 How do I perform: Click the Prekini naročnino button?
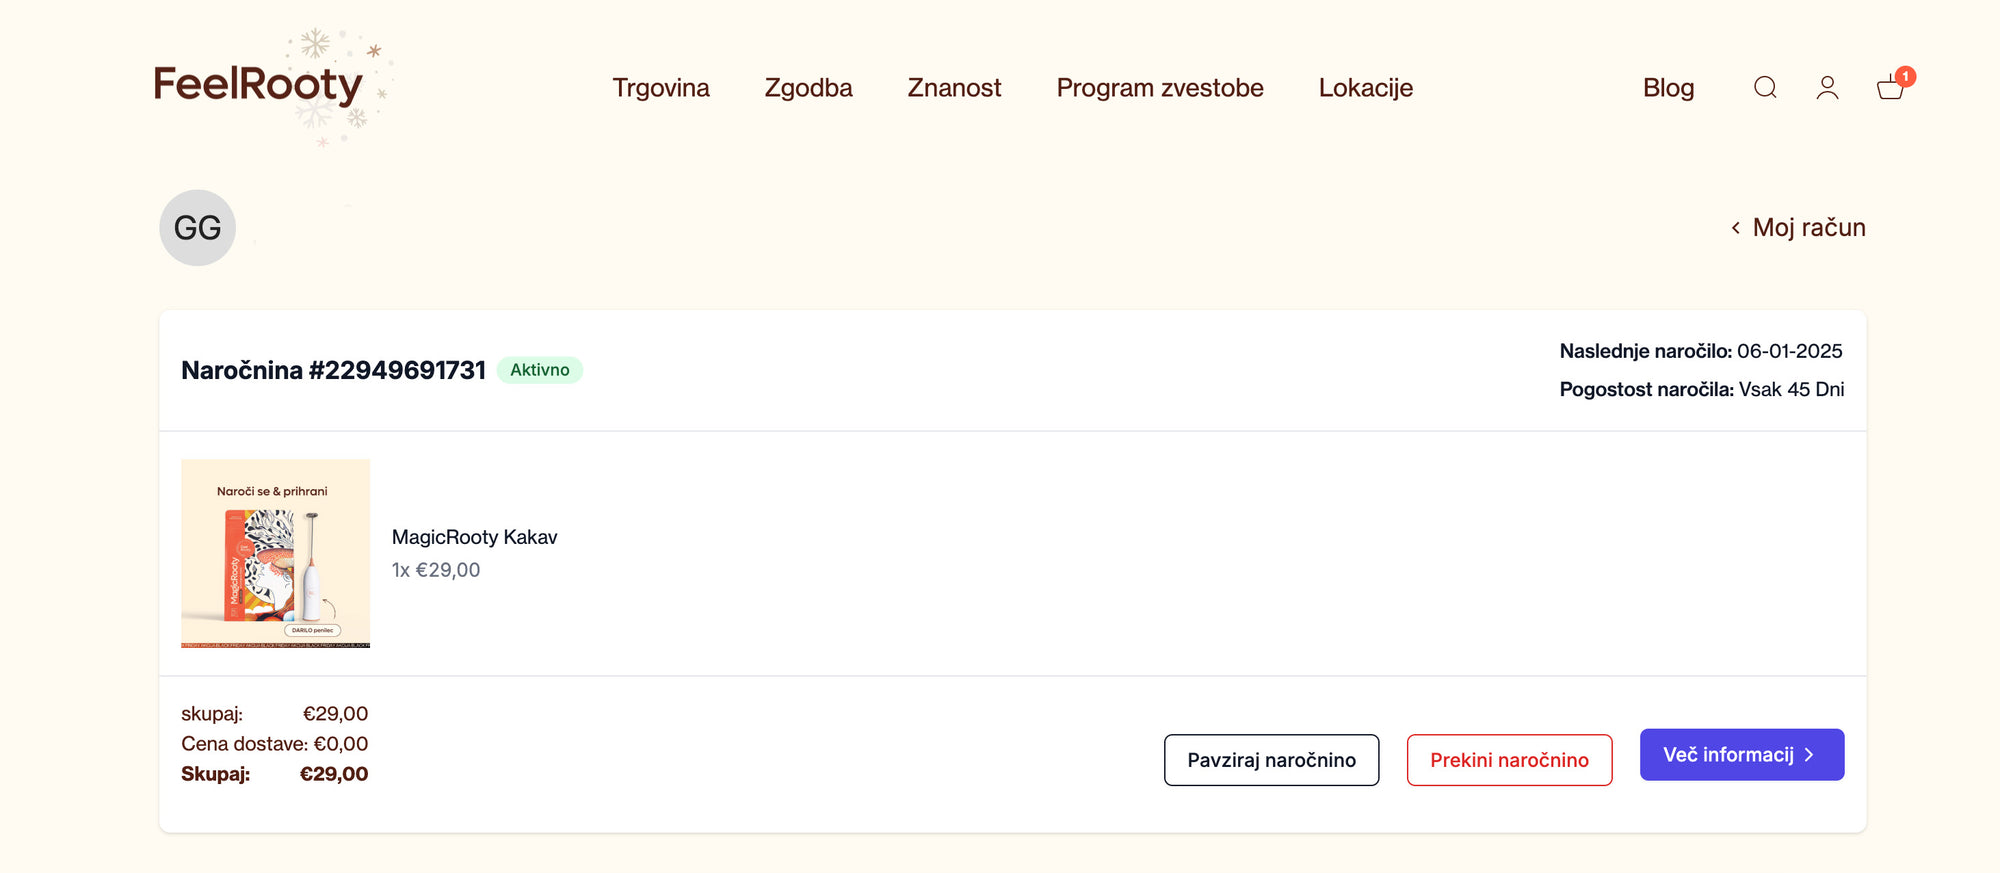[x=1509, y=760]
